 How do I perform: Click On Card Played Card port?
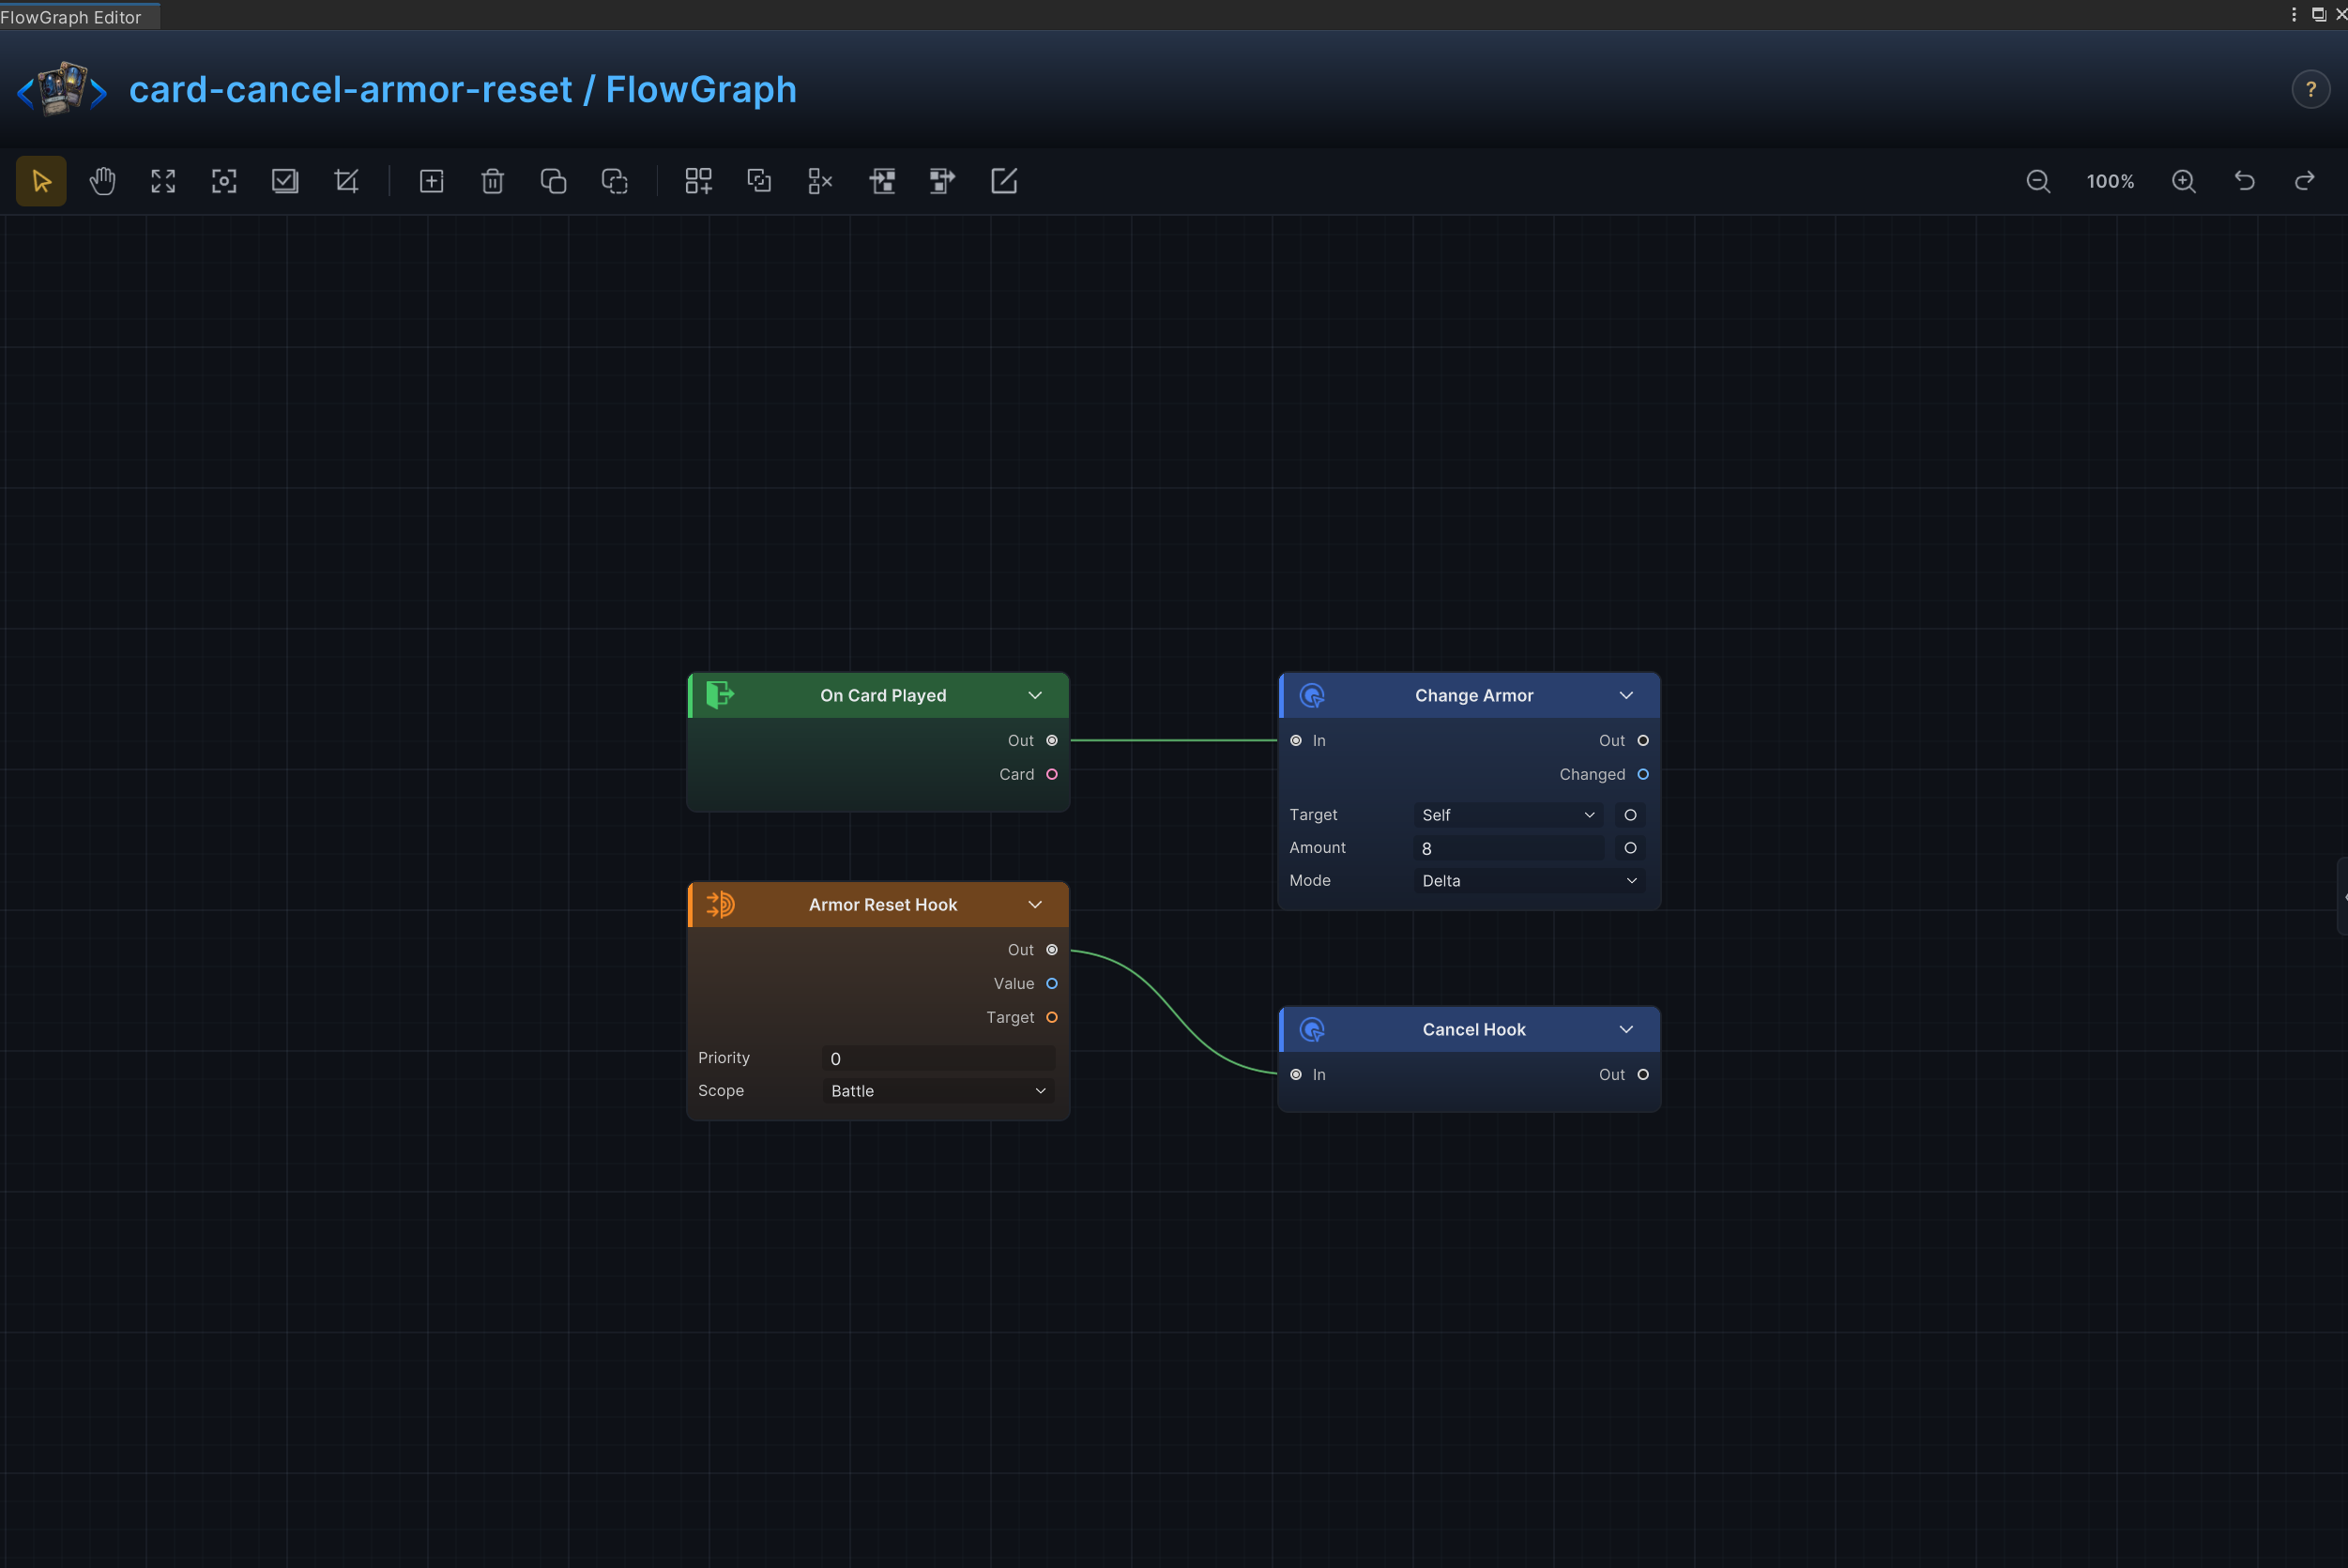coord(1052,774)
